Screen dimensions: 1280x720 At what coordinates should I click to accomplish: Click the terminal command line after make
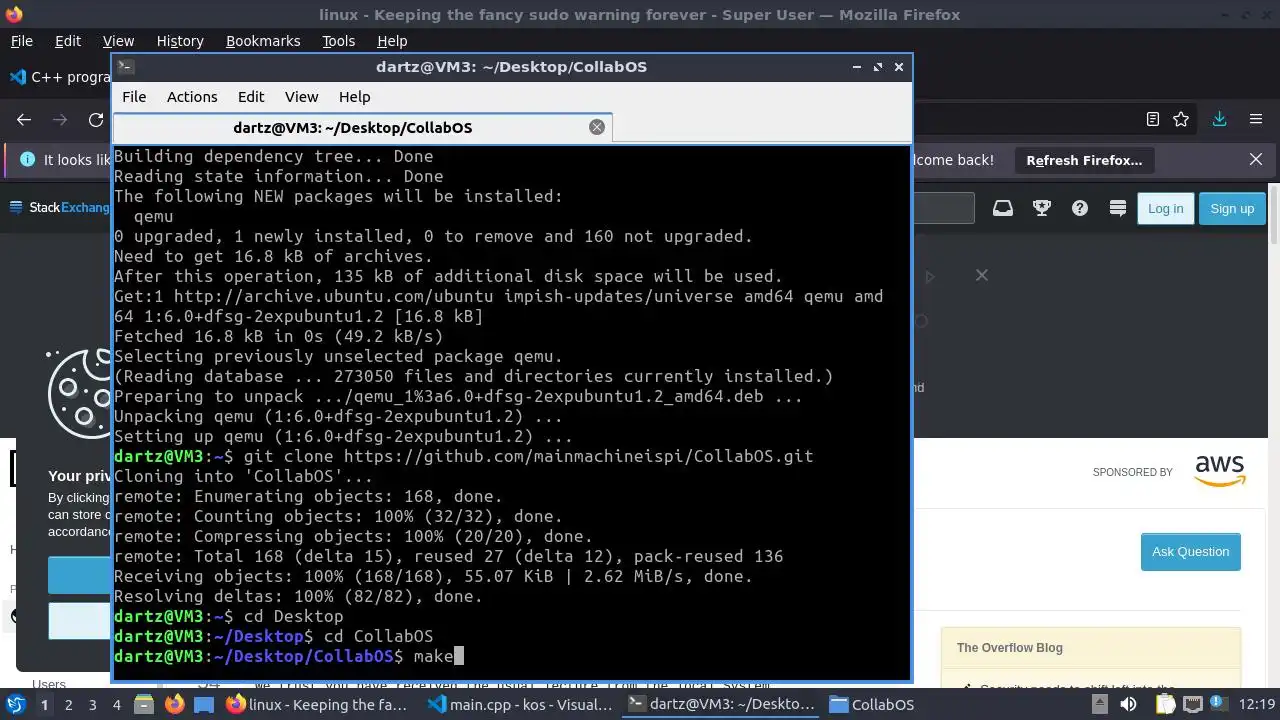click(x=459, y=656)
